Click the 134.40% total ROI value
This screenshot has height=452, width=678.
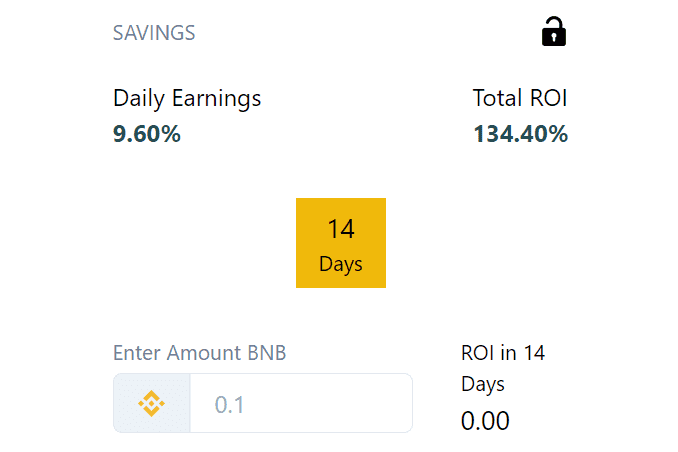[x=520, y=134]
